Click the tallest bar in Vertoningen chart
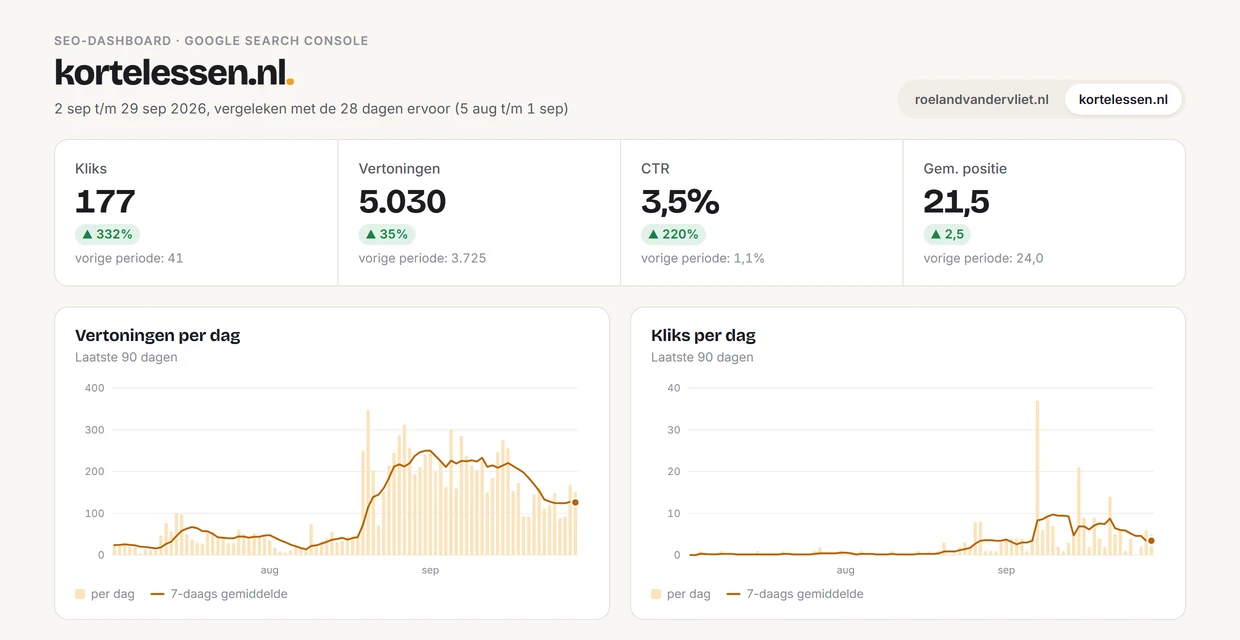Screen dimensions: 1240x640 click(x=368, y=483)
